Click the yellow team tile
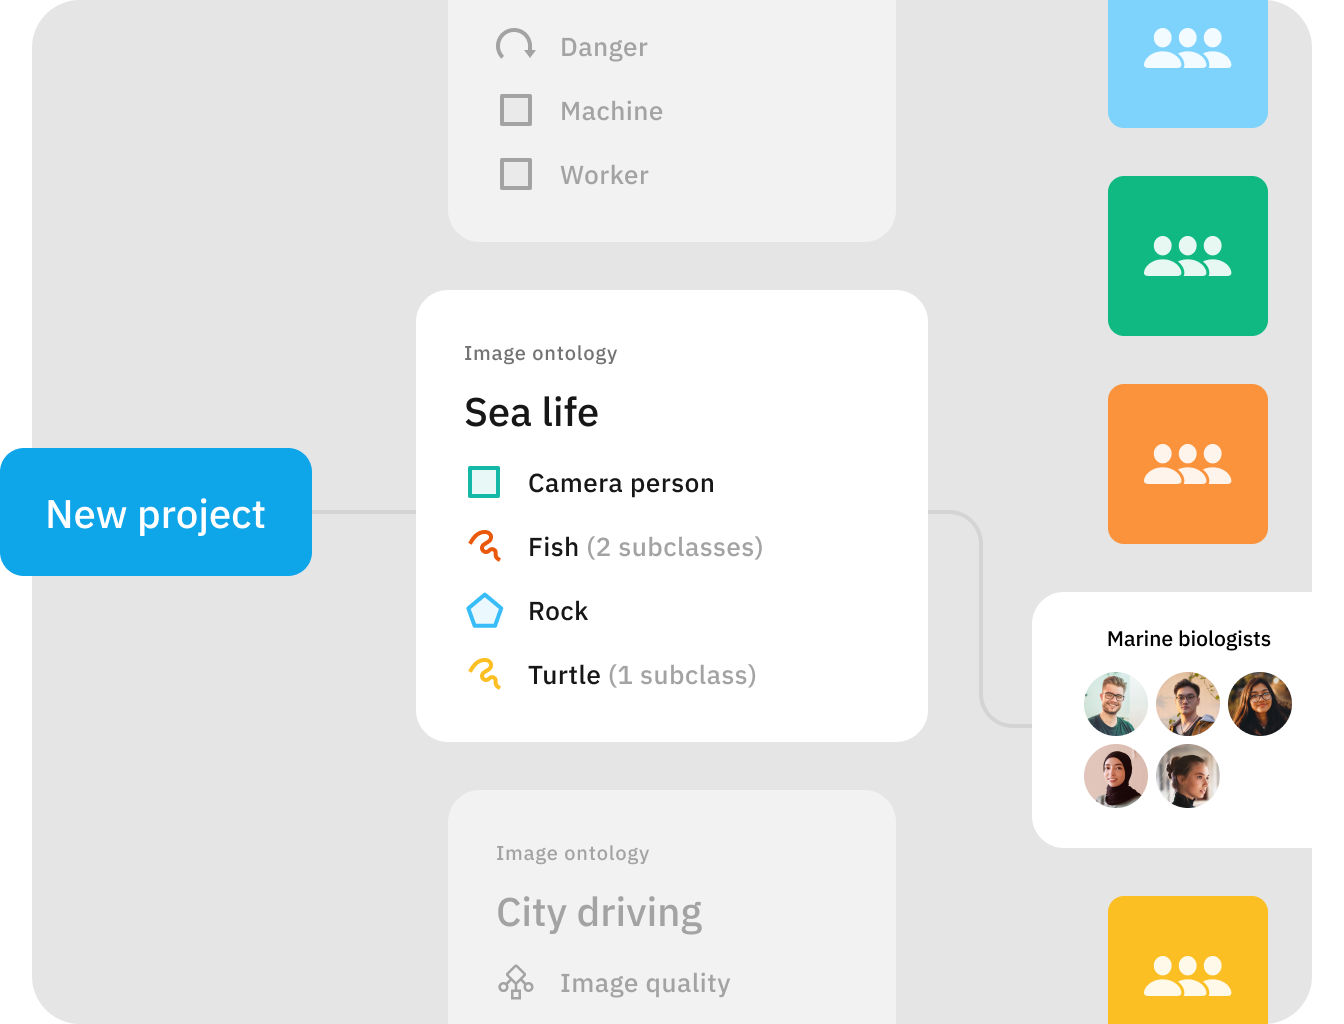The image size is (1344, 1024). click(x=1188, y=960)
